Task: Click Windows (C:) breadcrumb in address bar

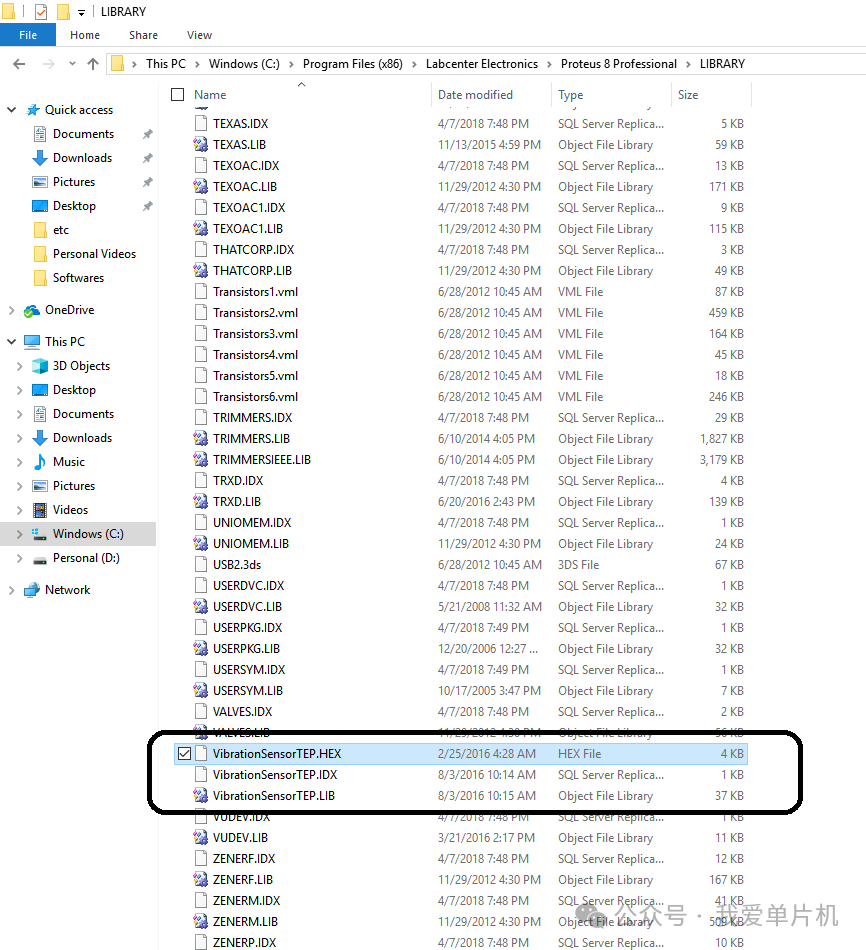Action: (244, 64)
